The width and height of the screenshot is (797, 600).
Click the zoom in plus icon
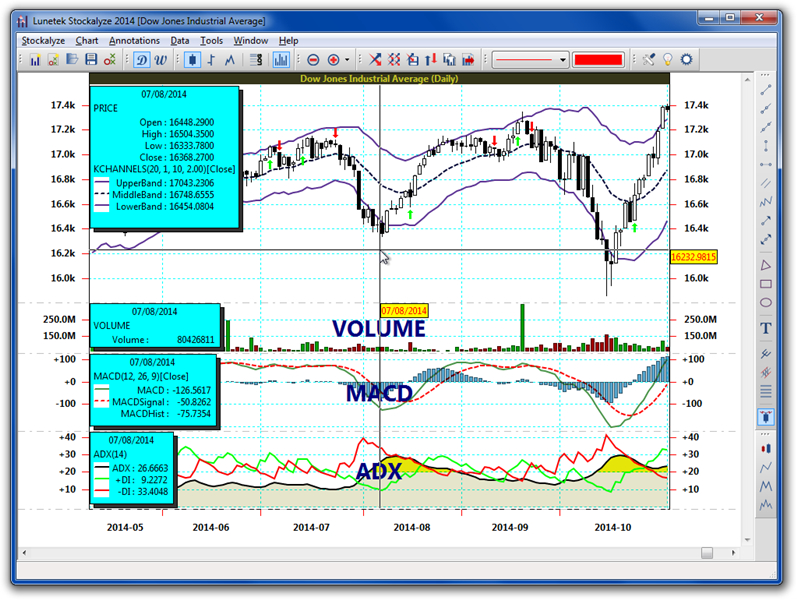333,60
